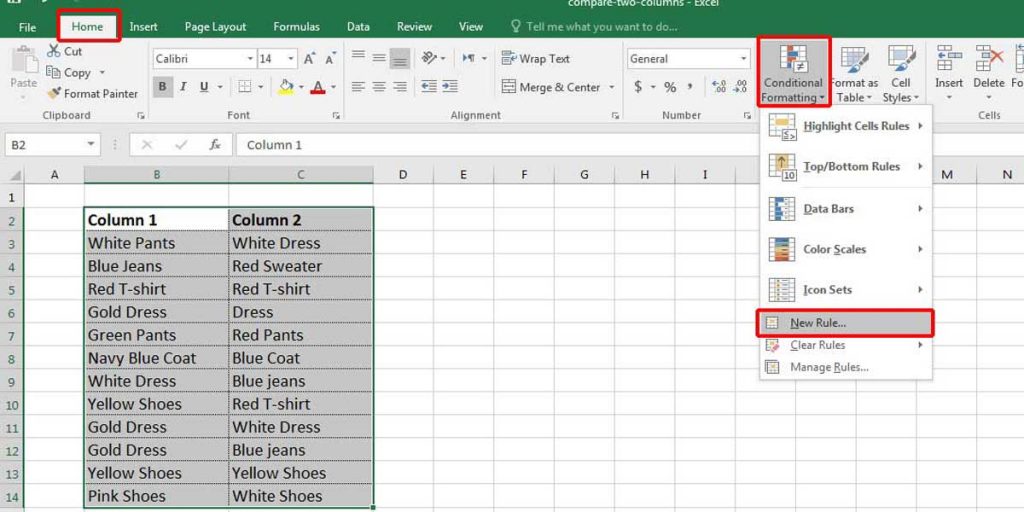Toggle Bold formatting

pyautogui.click(x=163, y=87)
